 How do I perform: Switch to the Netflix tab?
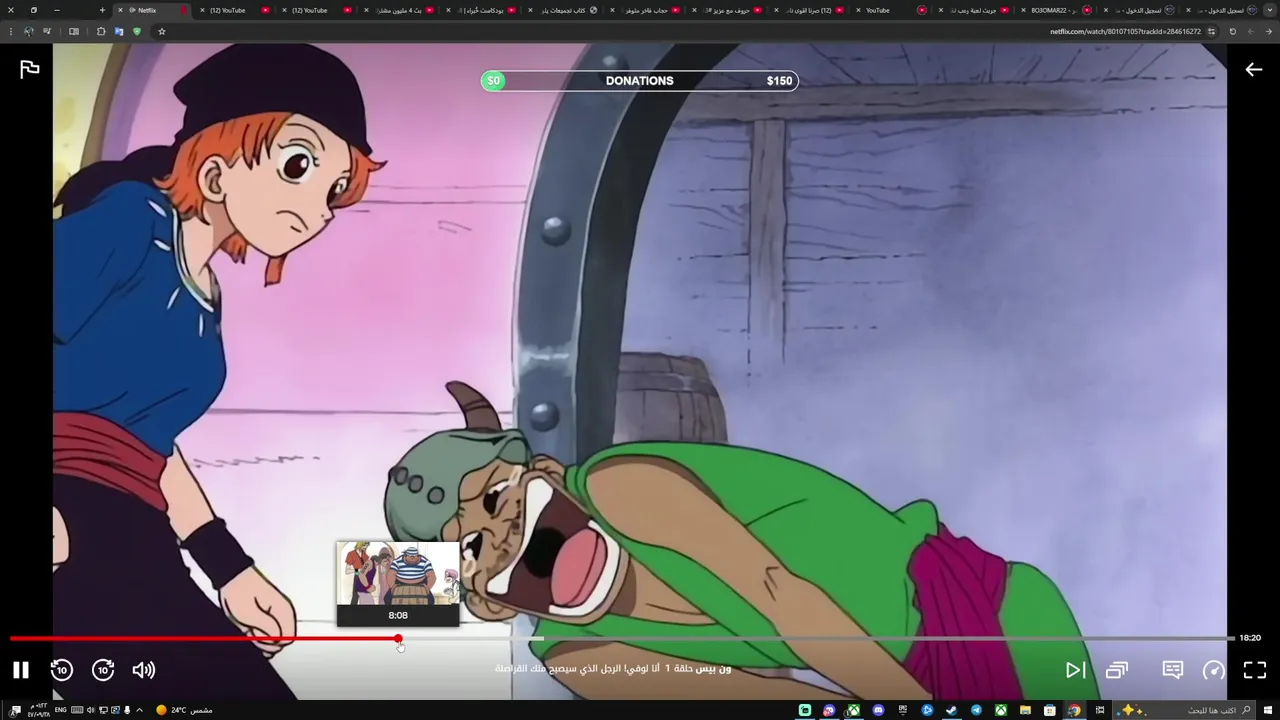coord(150,10)
